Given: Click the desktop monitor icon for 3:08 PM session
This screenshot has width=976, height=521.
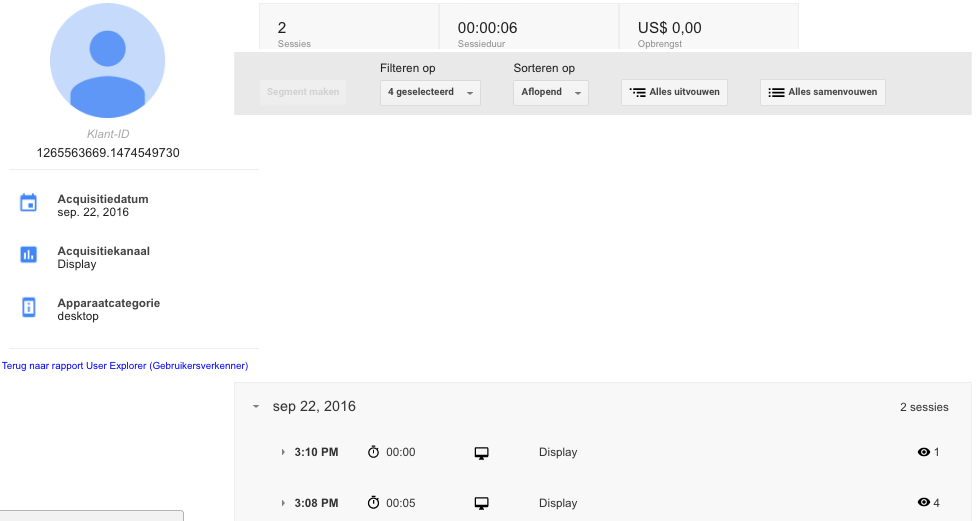Looking at the screenshot, I should 481,504.
